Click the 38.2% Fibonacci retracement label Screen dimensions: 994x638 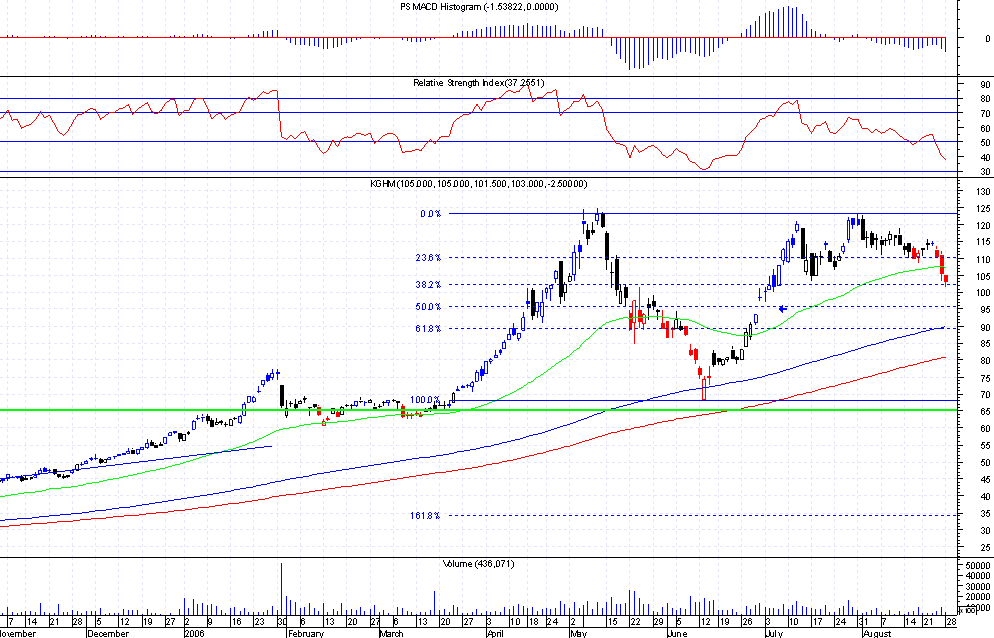(429, 285)
